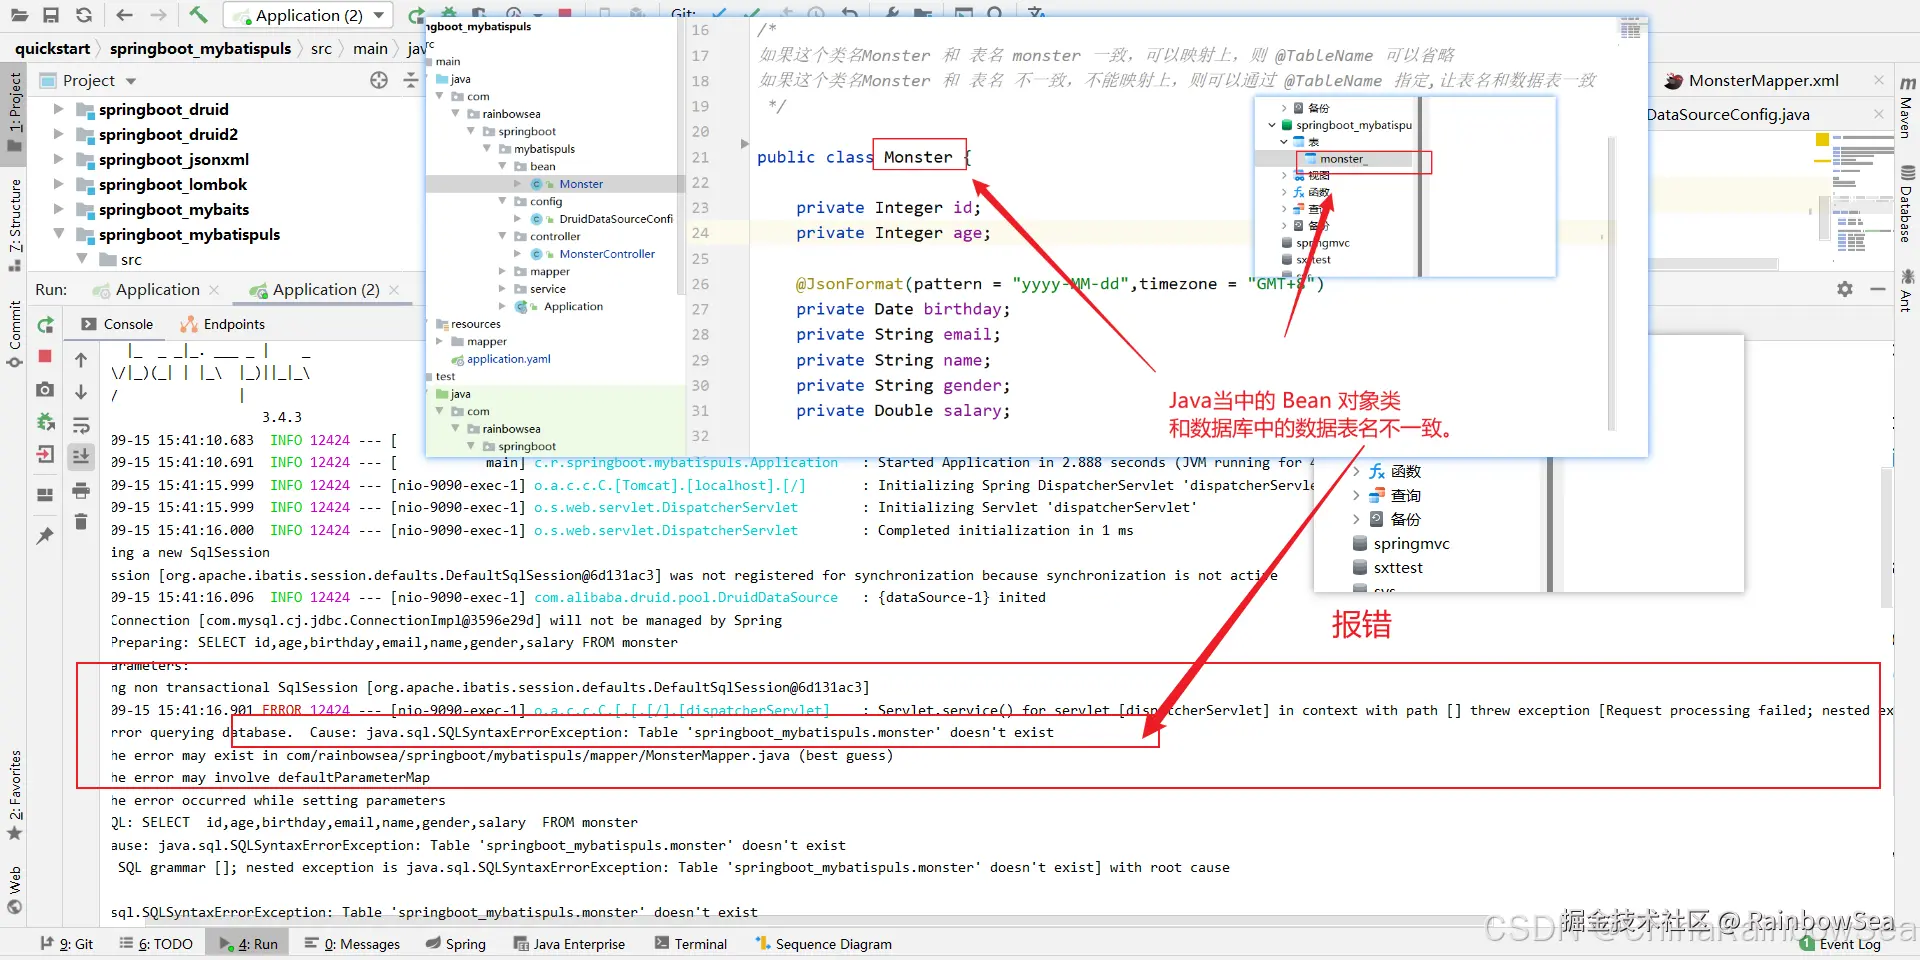Expand the springboot_druid module

click(x=58, y=109)
